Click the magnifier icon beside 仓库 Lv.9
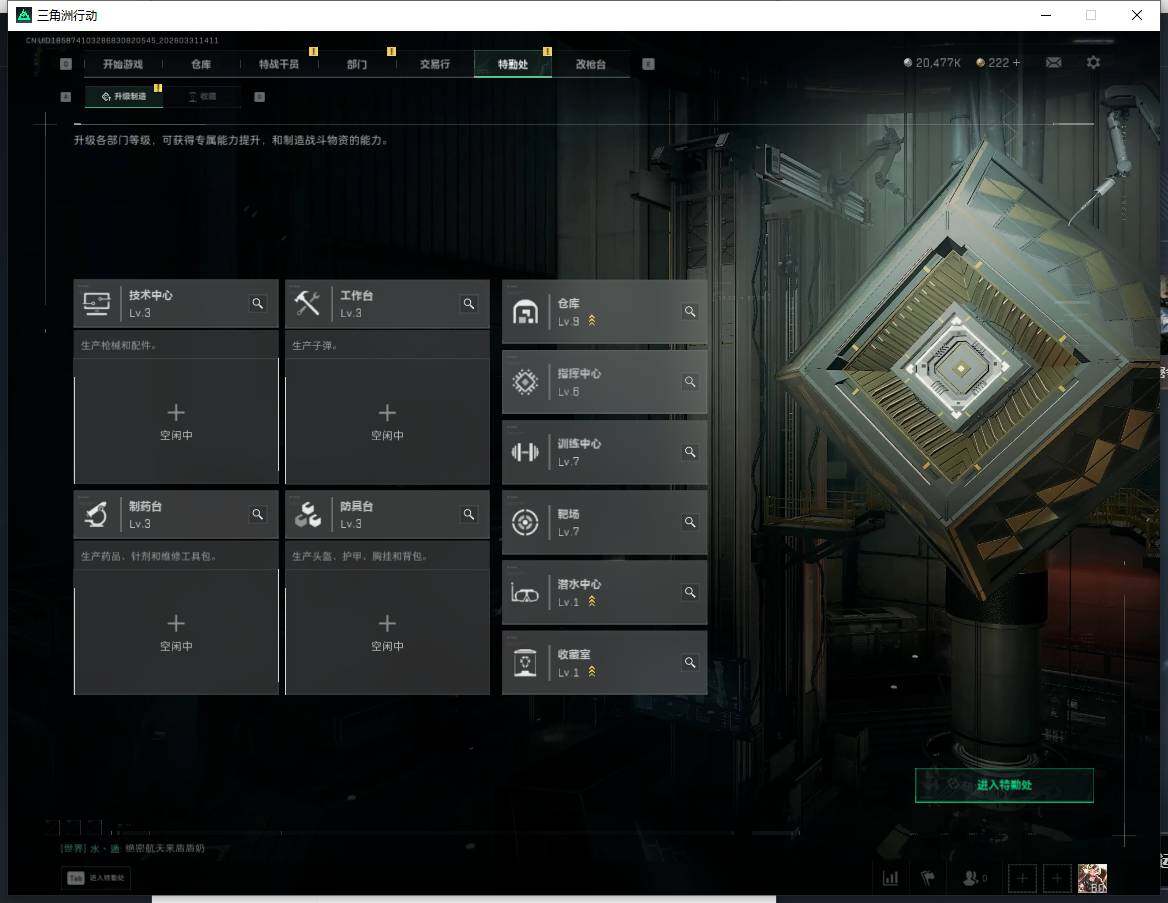Image resolution: width=1168 pixels, height=903 pixels. (x=690, y=312)
